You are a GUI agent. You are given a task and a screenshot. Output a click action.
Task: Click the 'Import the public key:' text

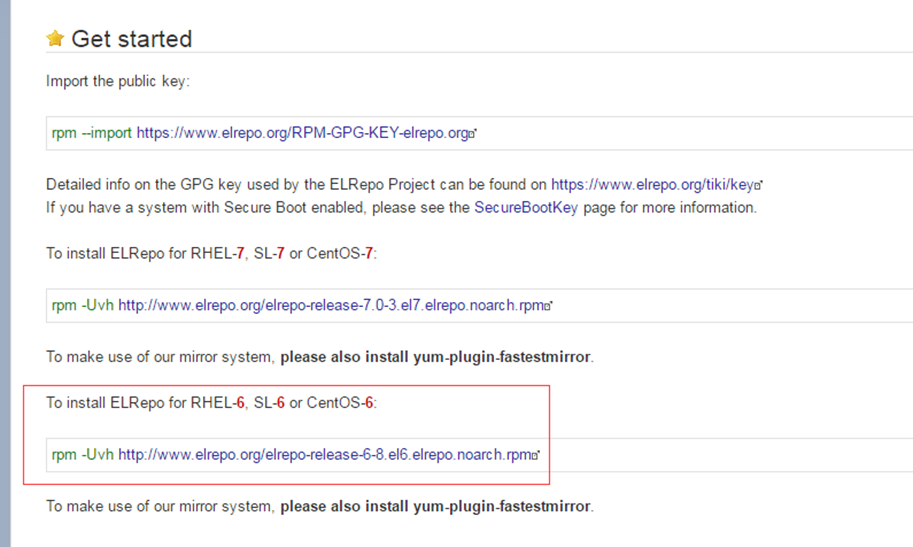118,81
